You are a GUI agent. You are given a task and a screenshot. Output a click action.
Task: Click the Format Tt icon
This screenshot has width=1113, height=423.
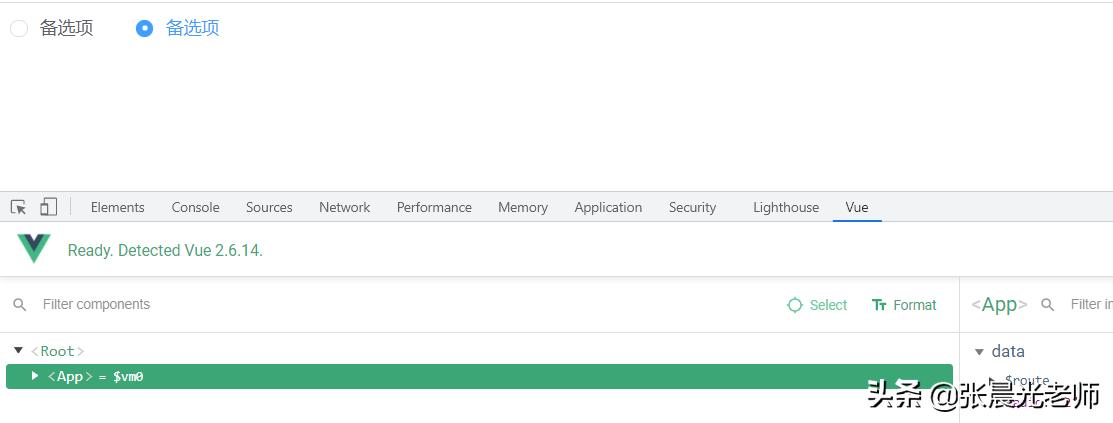(879, 305)
